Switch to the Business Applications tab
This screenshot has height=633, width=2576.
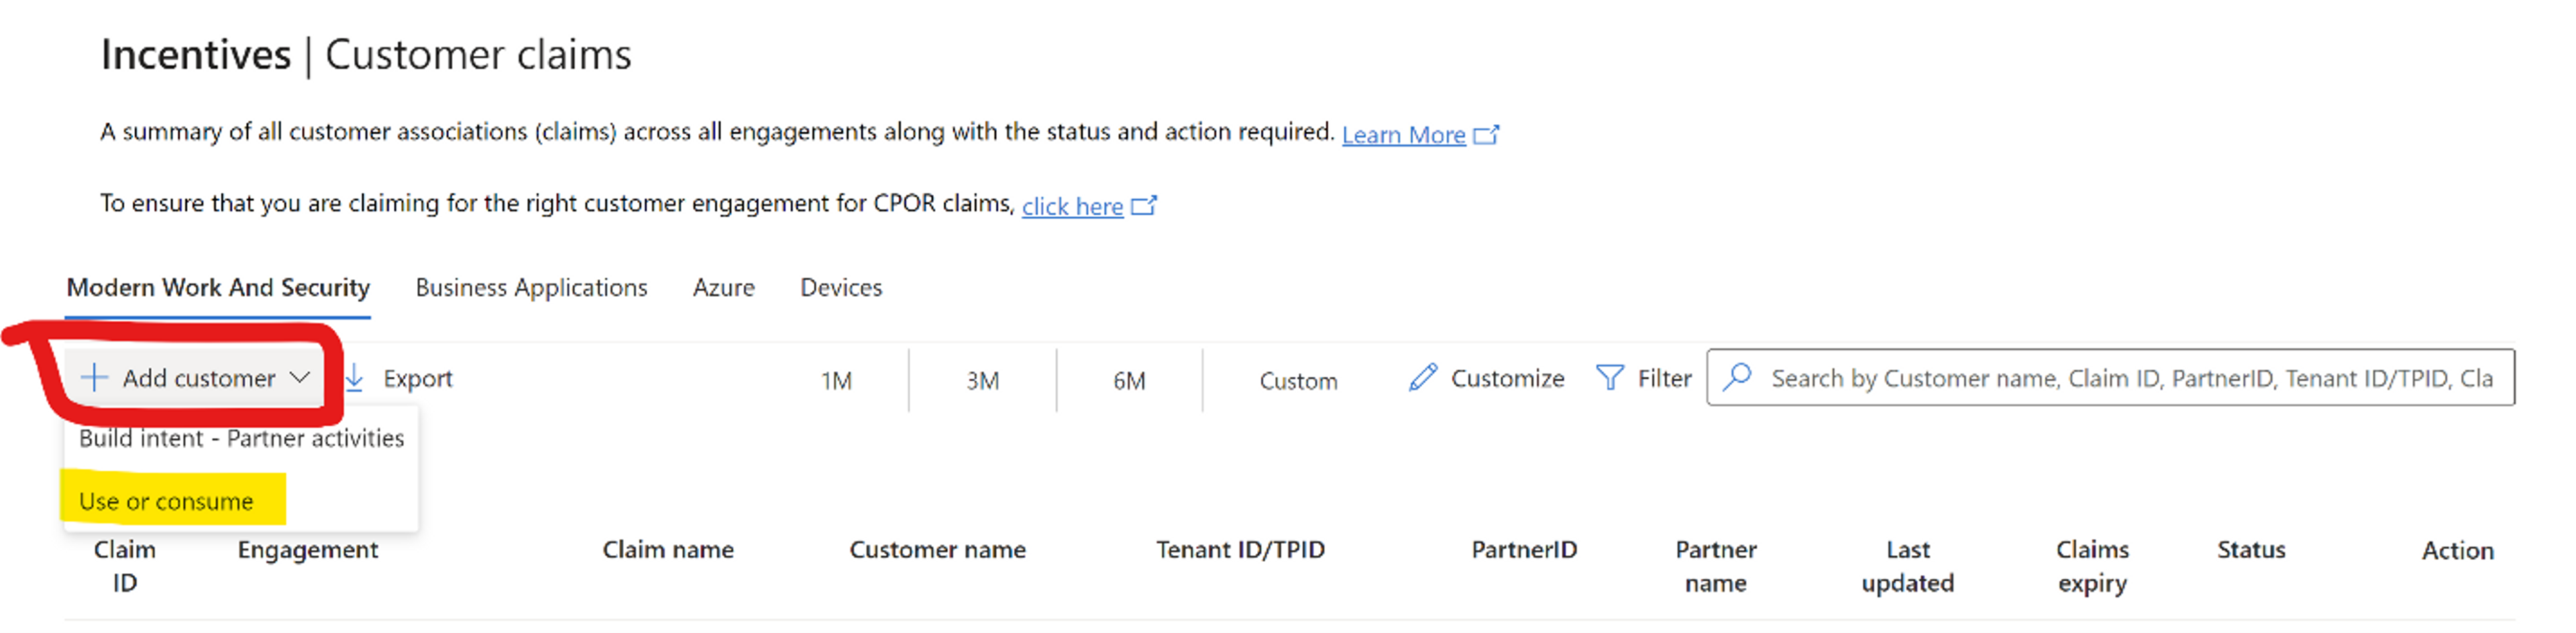[x=531, y=288]
